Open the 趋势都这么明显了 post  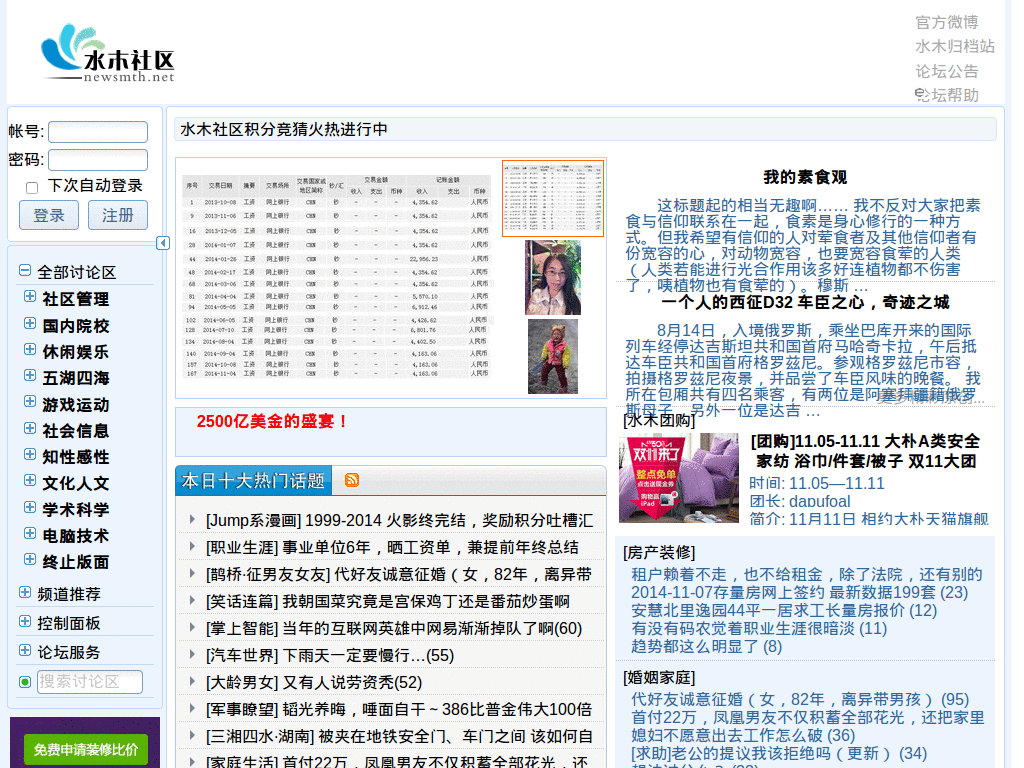(x=707, y=647)
